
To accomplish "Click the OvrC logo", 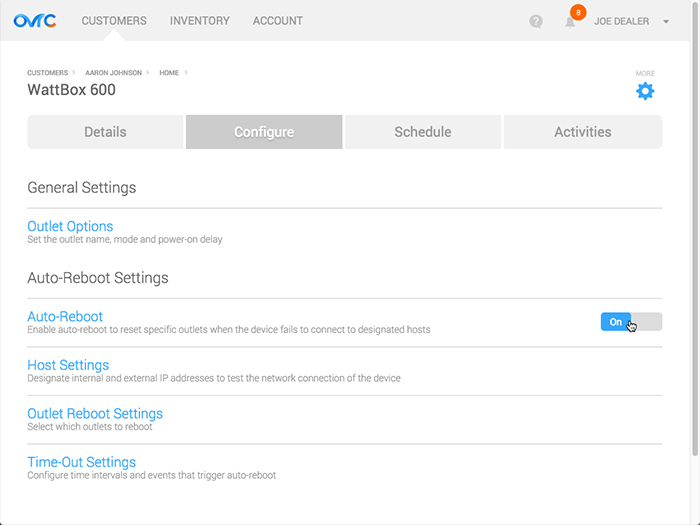I will (35, 21).
